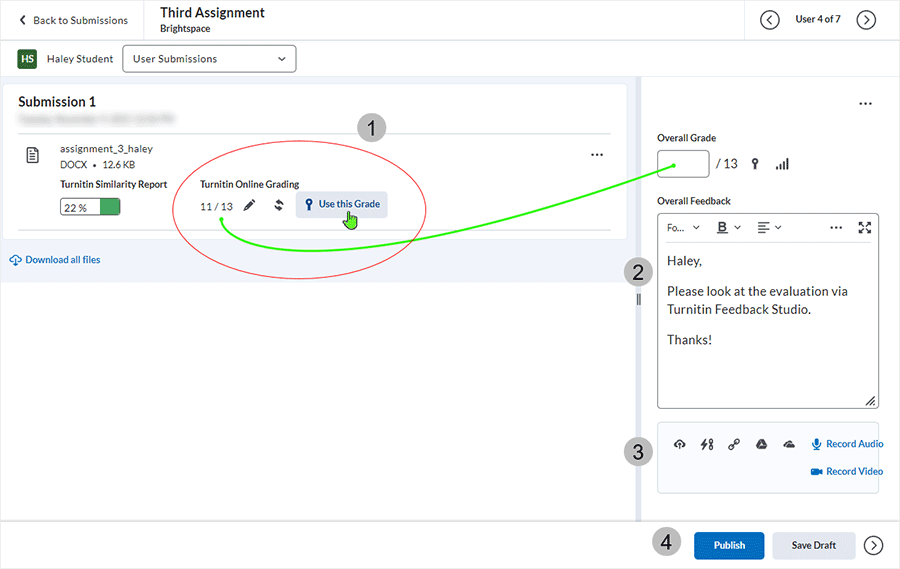Image resolution: width=900 pixels, height=569 pixels.
Task: Click the HS student avatar
Action: (x=27, y=59)
